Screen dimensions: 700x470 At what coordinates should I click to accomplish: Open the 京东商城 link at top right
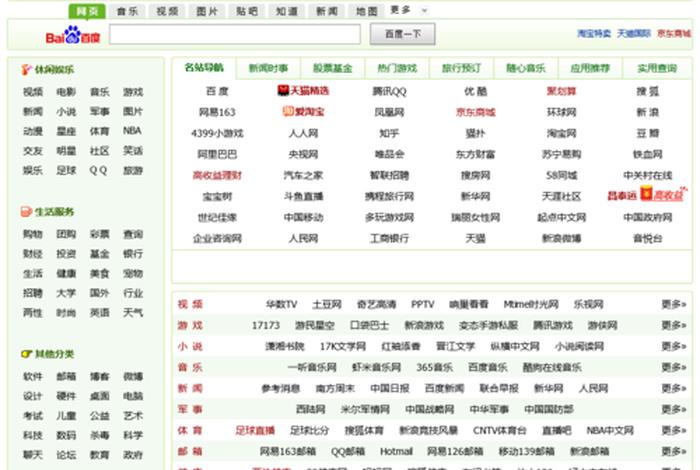(674, 33)
